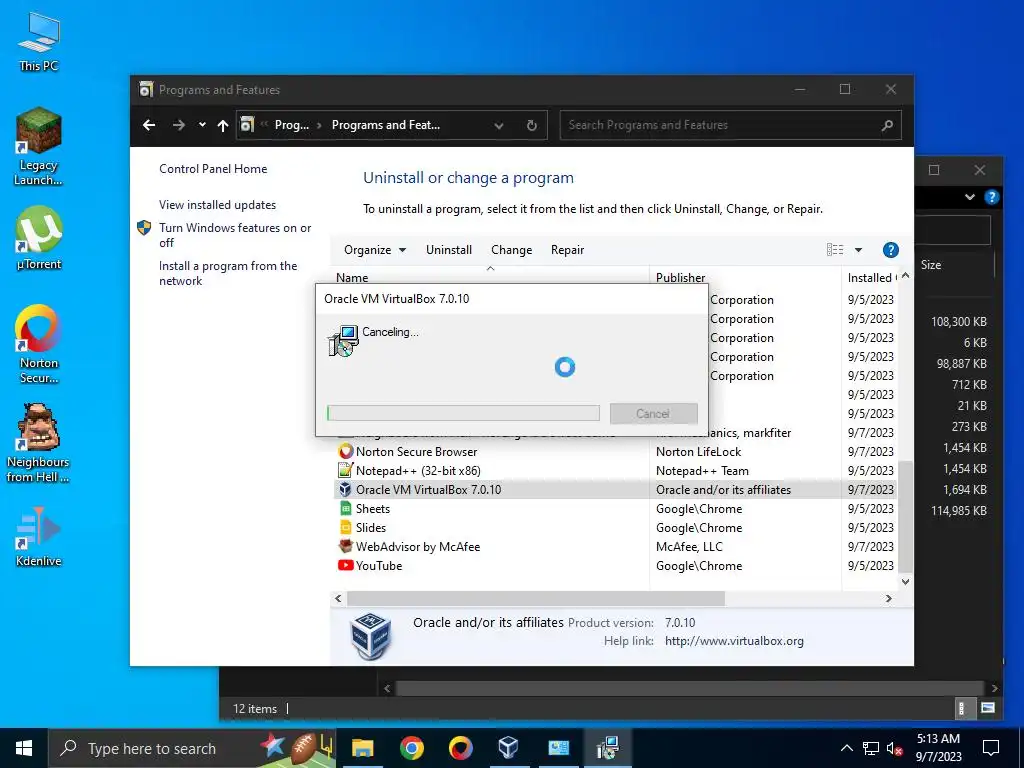Screen dimensions: 1024x768
Task: Open Norton browser from the taskbar
Action: (x=460, y=748)
